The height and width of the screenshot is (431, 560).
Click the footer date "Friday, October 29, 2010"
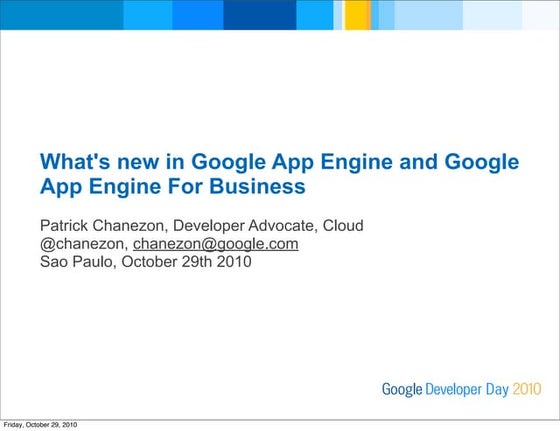[40, 425]
